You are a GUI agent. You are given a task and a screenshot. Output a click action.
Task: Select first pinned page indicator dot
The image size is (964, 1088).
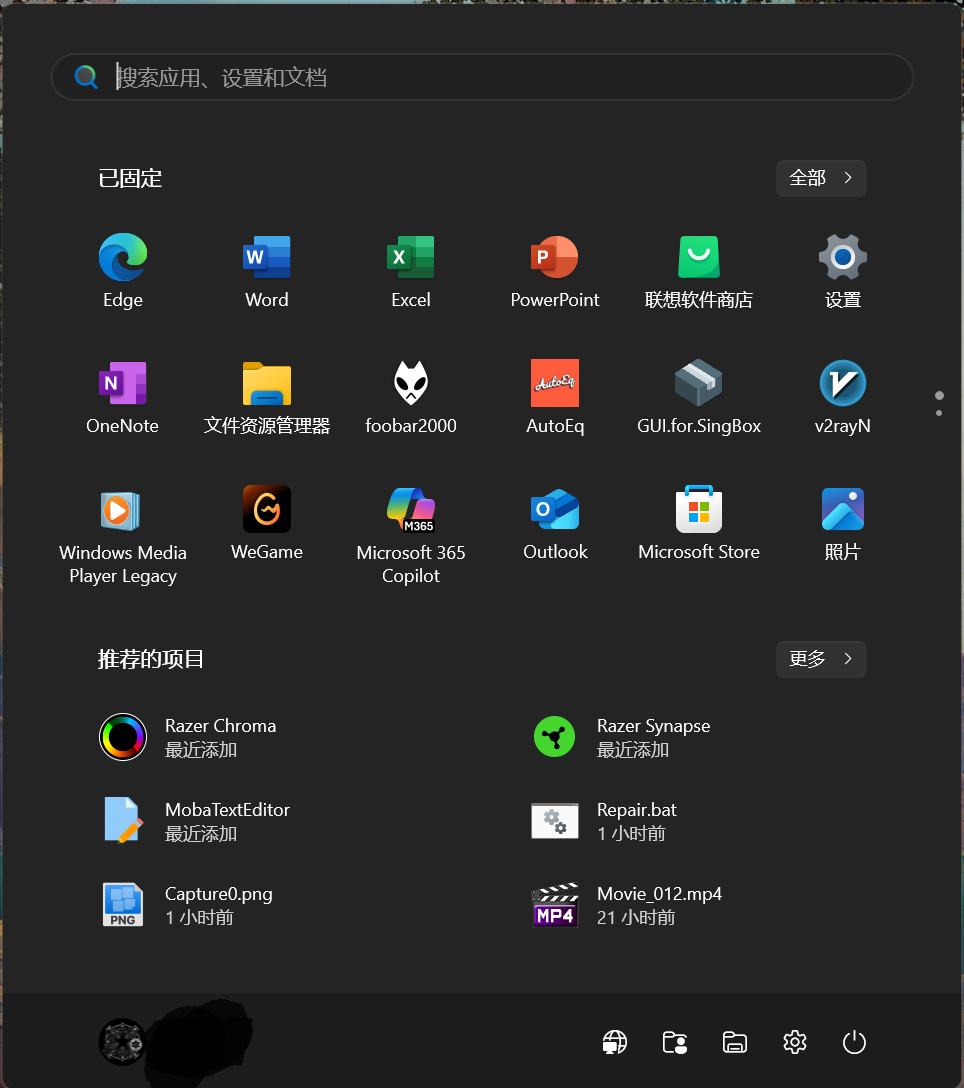(939, 396)
